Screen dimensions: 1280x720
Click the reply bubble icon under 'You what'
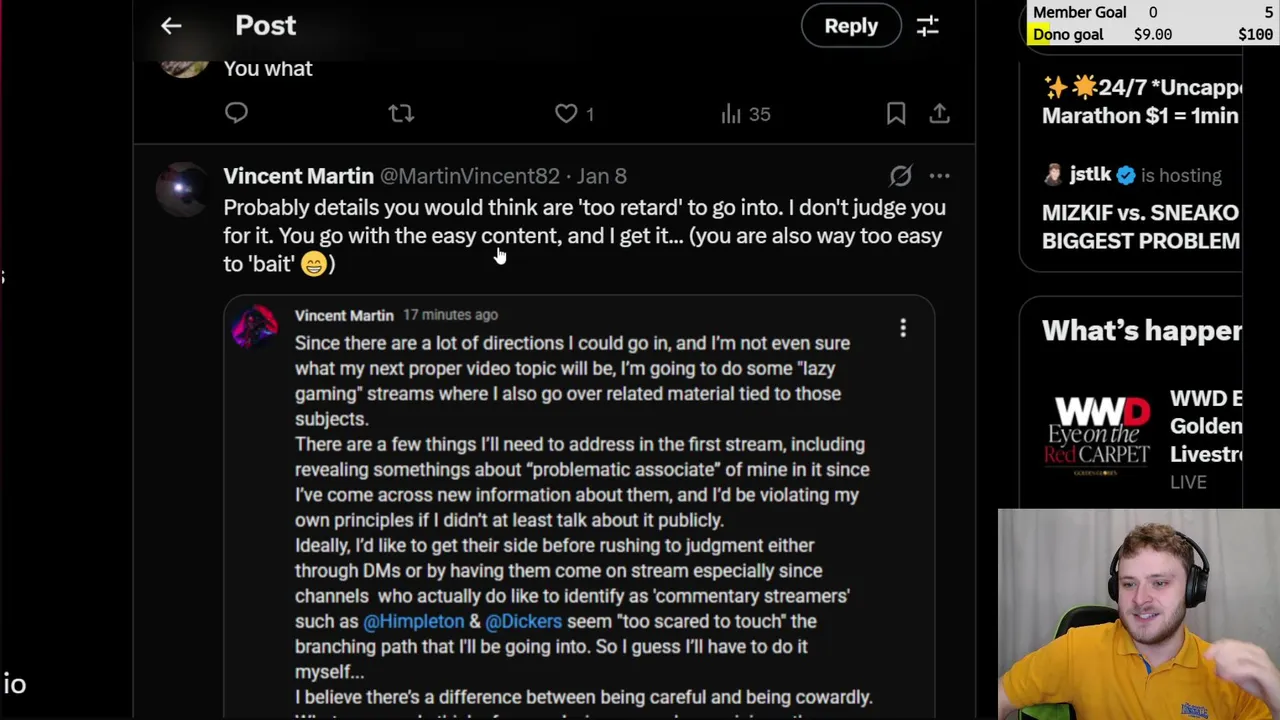[x=236, y=113]
